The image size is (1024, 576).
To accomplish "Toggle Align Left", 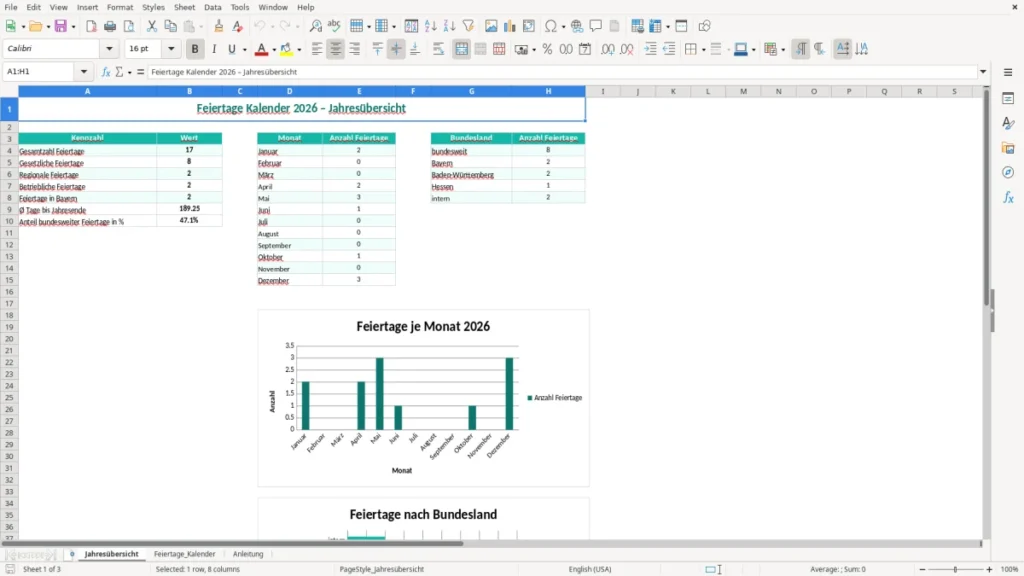I will pos(317,49).
